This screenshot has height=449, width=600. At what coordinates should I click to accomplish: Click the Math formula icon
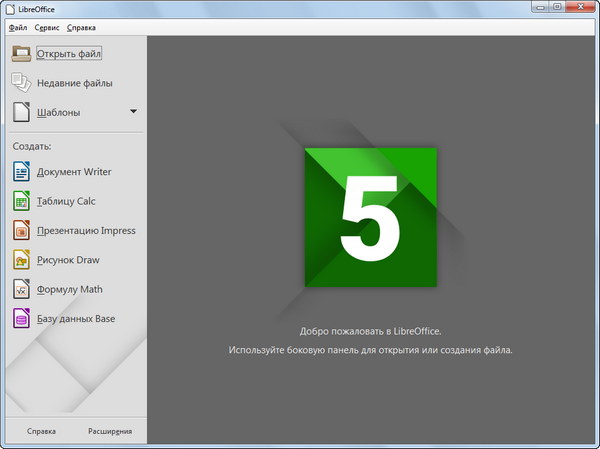click(22, 290)
